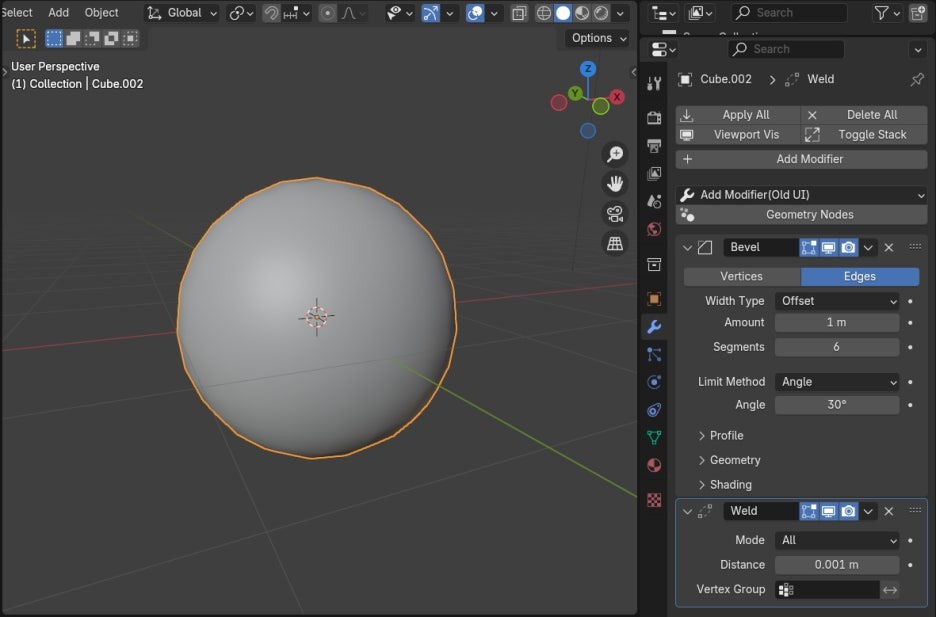This screenshot has height=617, width=936.
Task: Open the World properties tab icon
Action: point(654,229)
